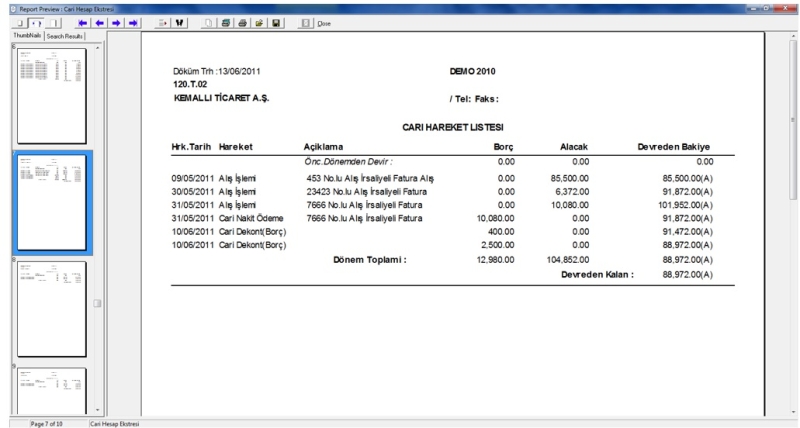Click the go-to-page icon left of the binoculars

[165, 21]
